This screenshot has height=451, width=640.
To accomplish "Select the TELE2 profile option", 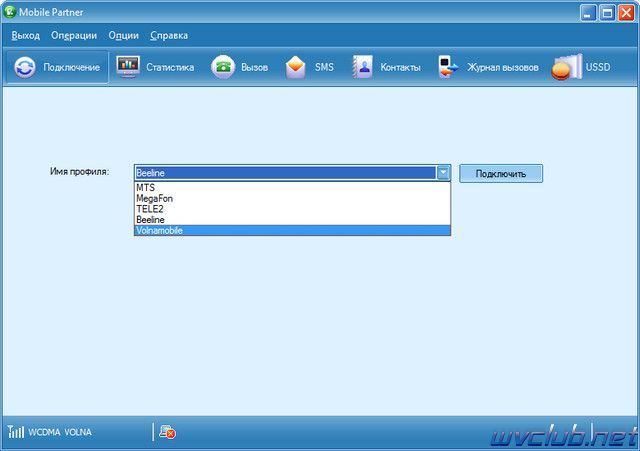I will 292,209.
